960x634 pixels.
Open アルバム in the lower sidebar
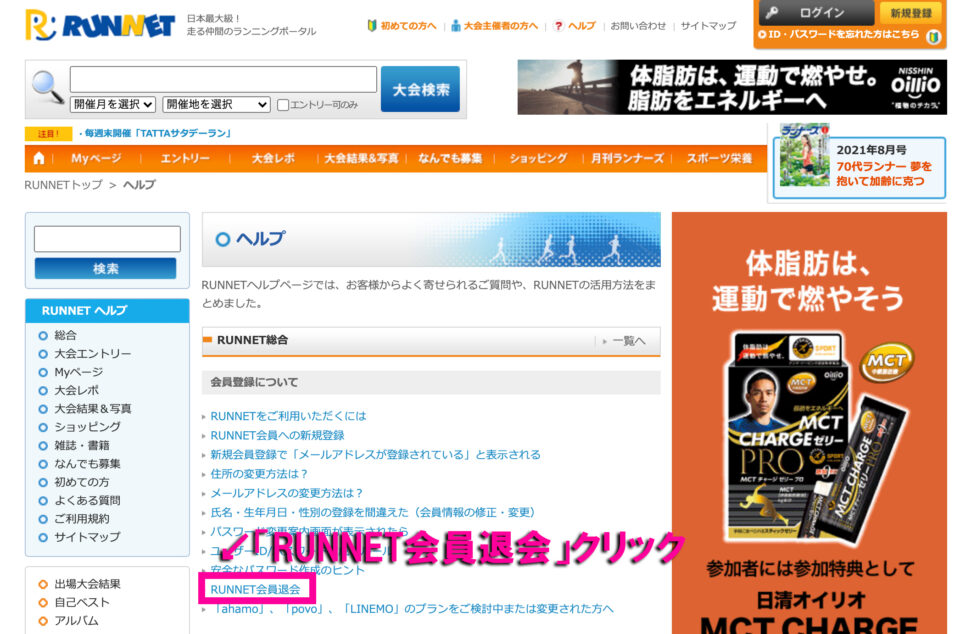[77, 621]
